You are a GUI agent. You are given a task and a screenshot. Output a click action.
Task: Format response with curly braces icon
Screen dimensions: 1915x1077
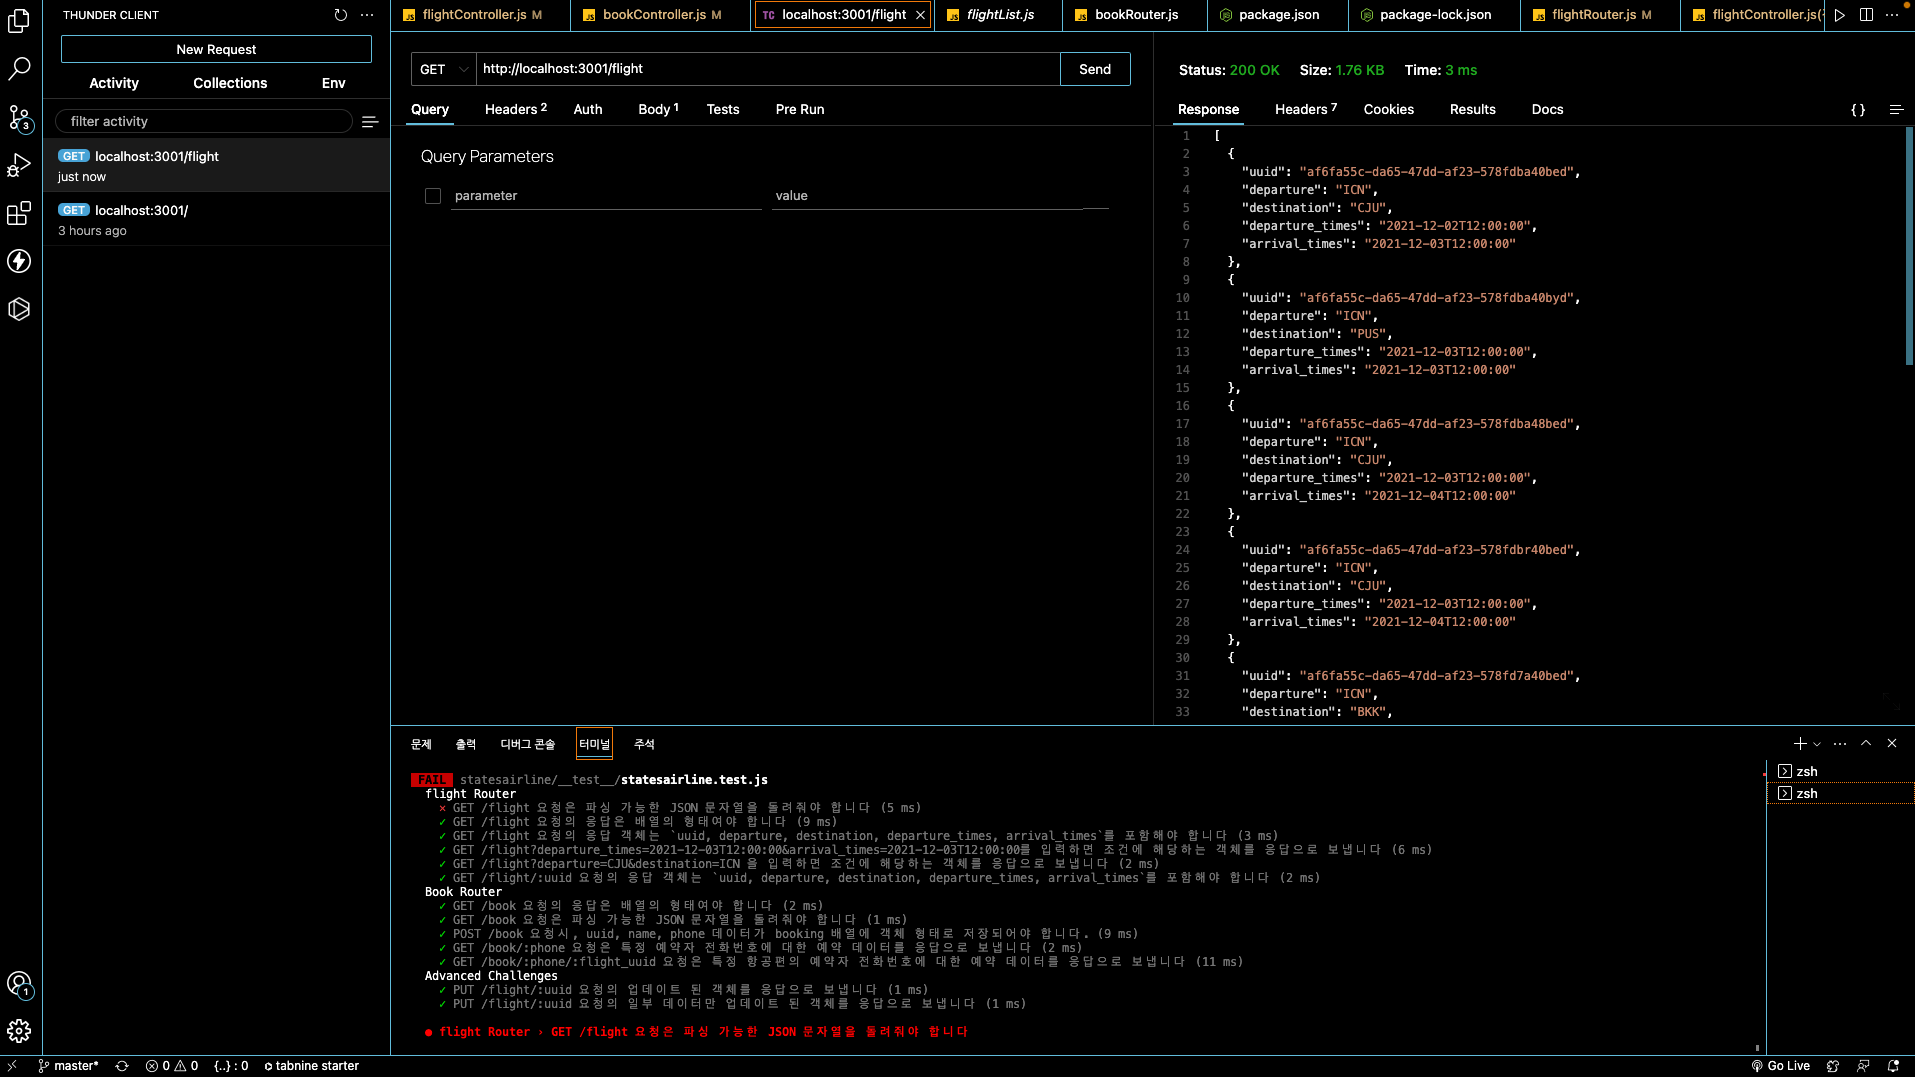pyautogui.click(x=1858, y=110)
